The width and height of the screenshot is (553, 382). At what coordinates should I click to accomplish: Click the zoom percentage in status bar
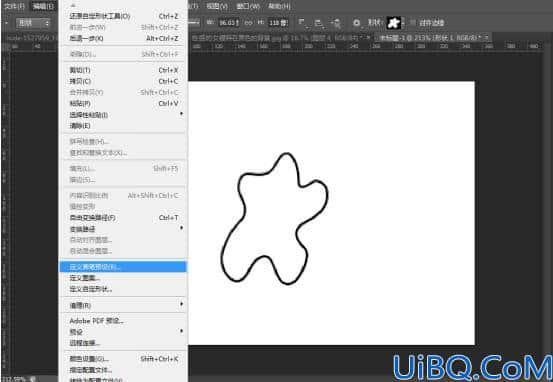coord(14,379)
